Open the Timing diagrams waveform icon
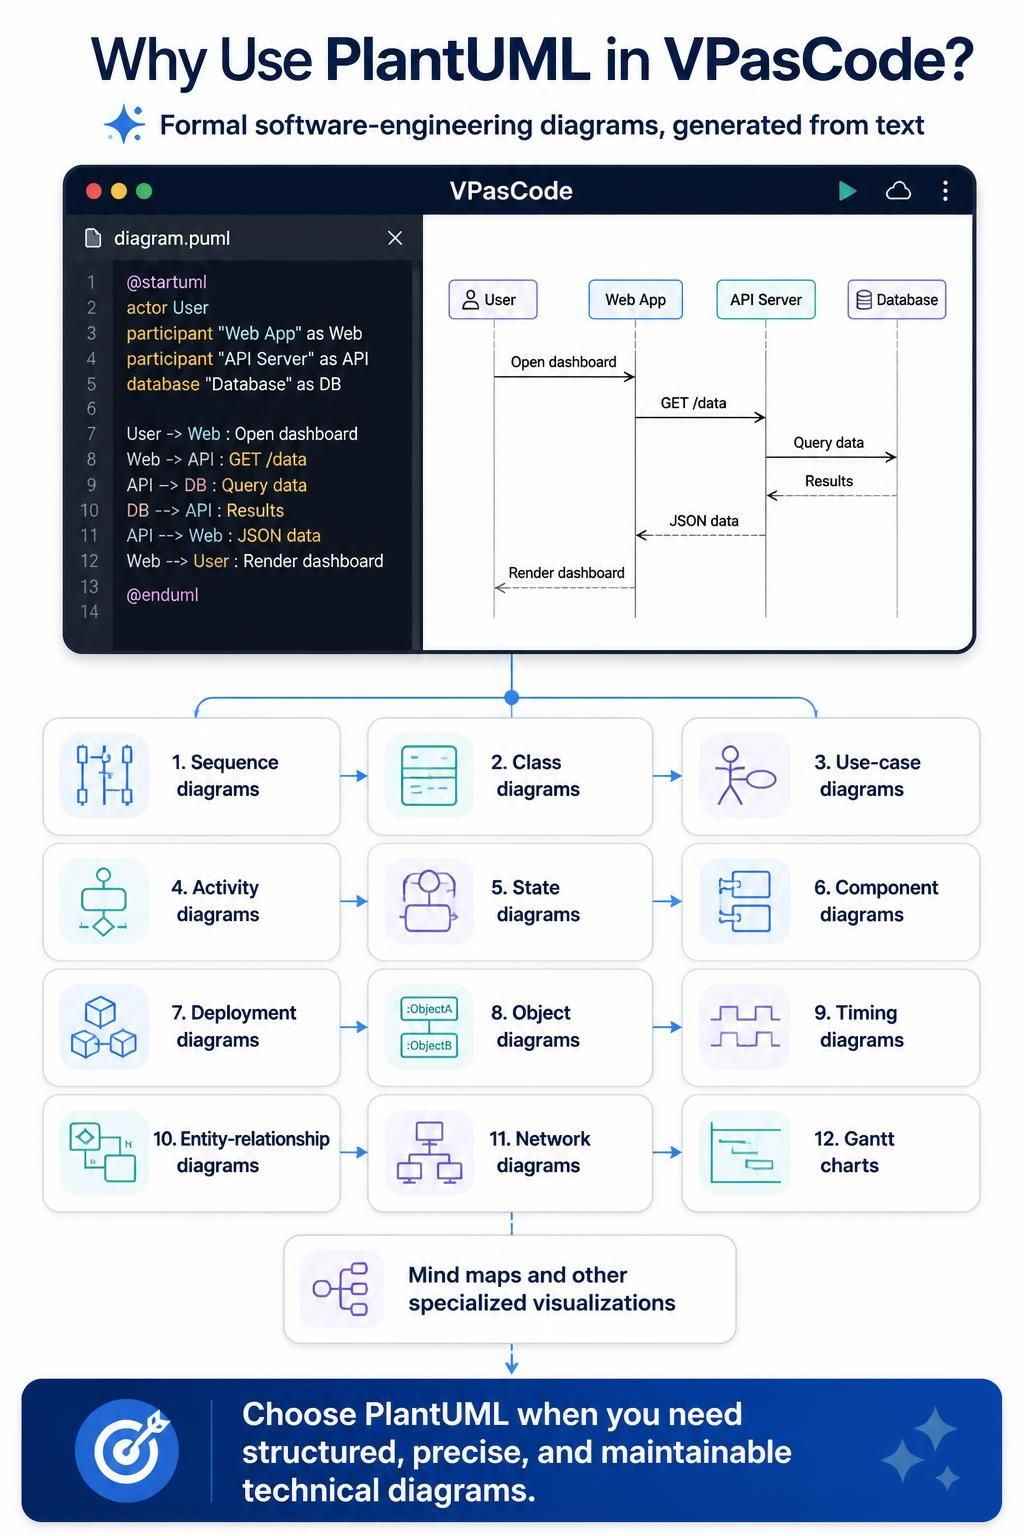1024x1536 pixels. pyautogui.click(x=745, y=1027)
